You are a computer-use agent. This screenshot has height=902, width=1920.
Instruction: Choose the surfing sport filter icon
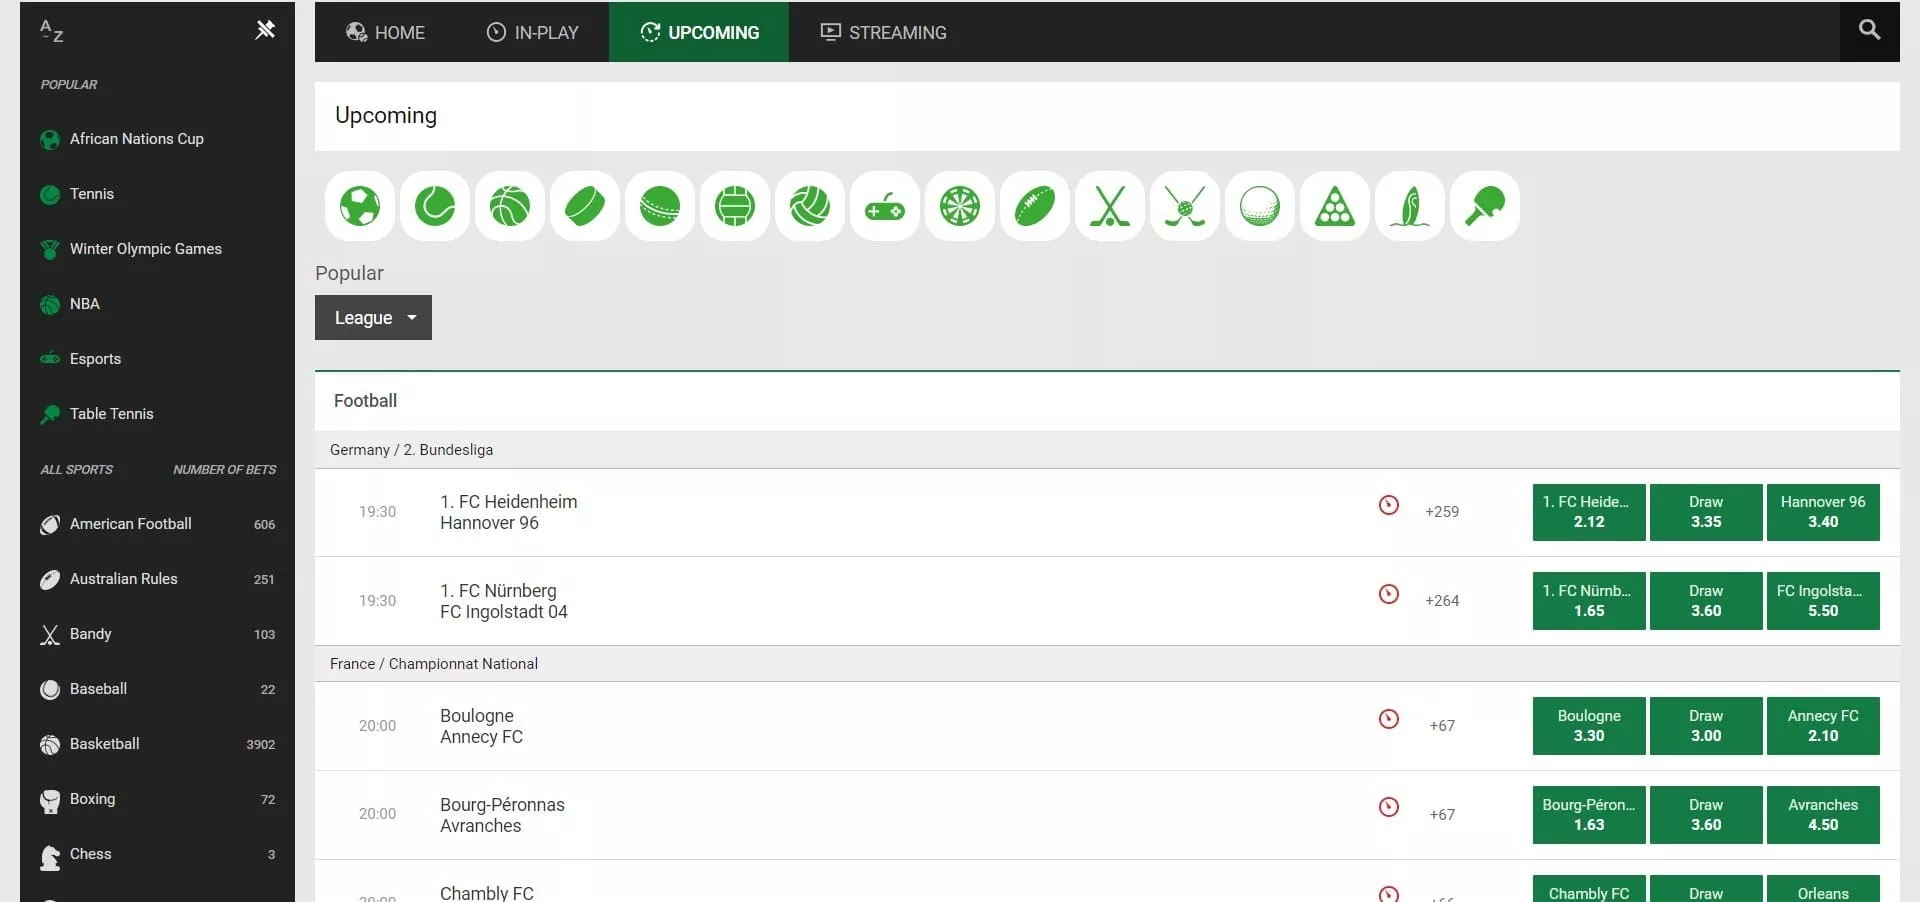click(1410, 207)
